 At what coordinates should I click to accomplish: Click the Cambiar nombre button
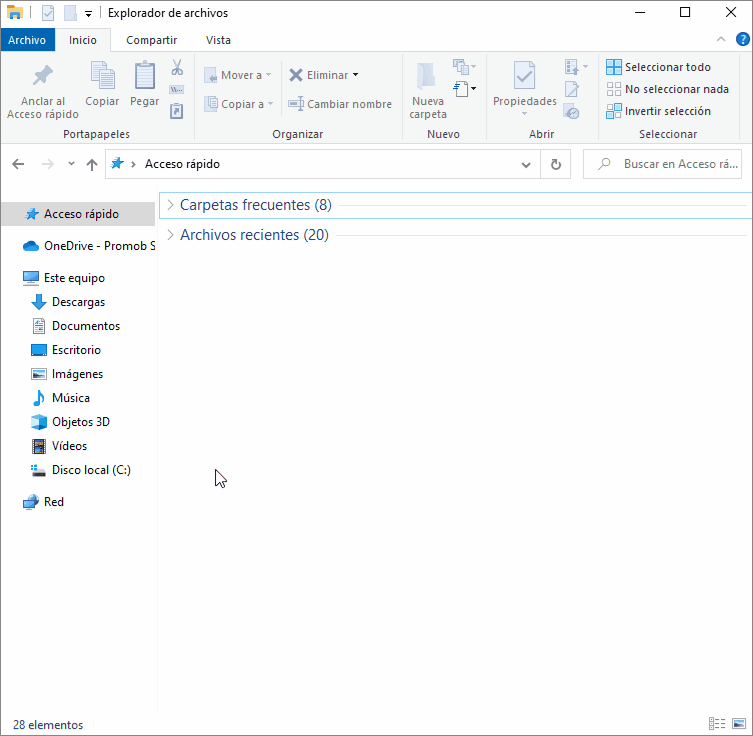click(340, 104)
